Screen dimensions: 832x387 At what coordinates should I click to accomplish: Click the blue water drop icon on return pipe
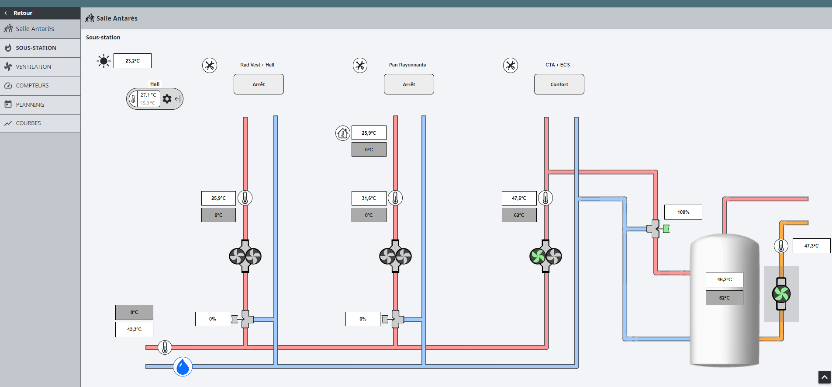pyautogui.click(x=183, y=366)
